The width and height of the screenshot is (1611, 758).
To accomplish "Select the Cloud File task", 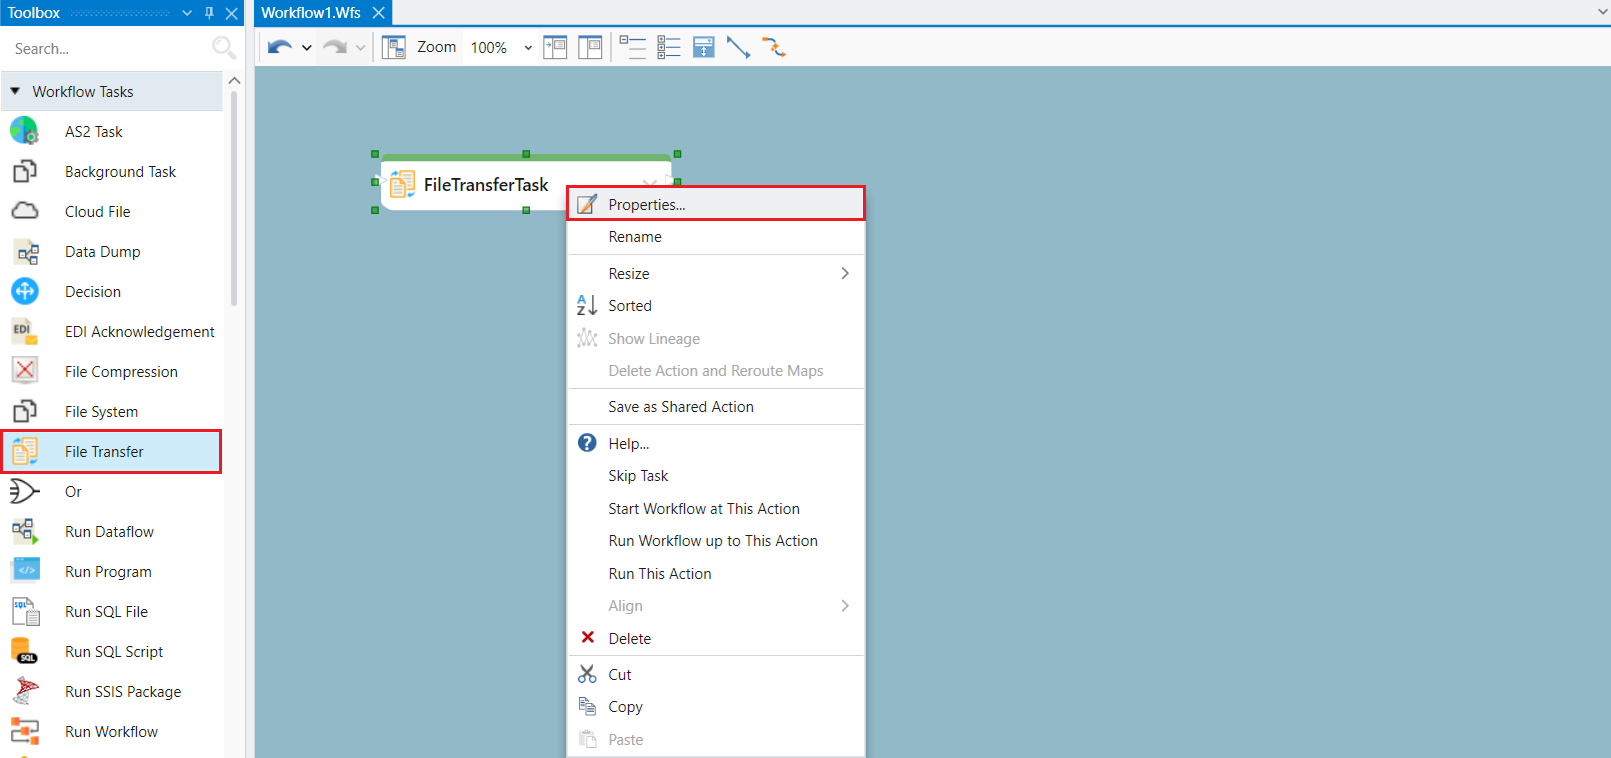I will pos(97,212).
